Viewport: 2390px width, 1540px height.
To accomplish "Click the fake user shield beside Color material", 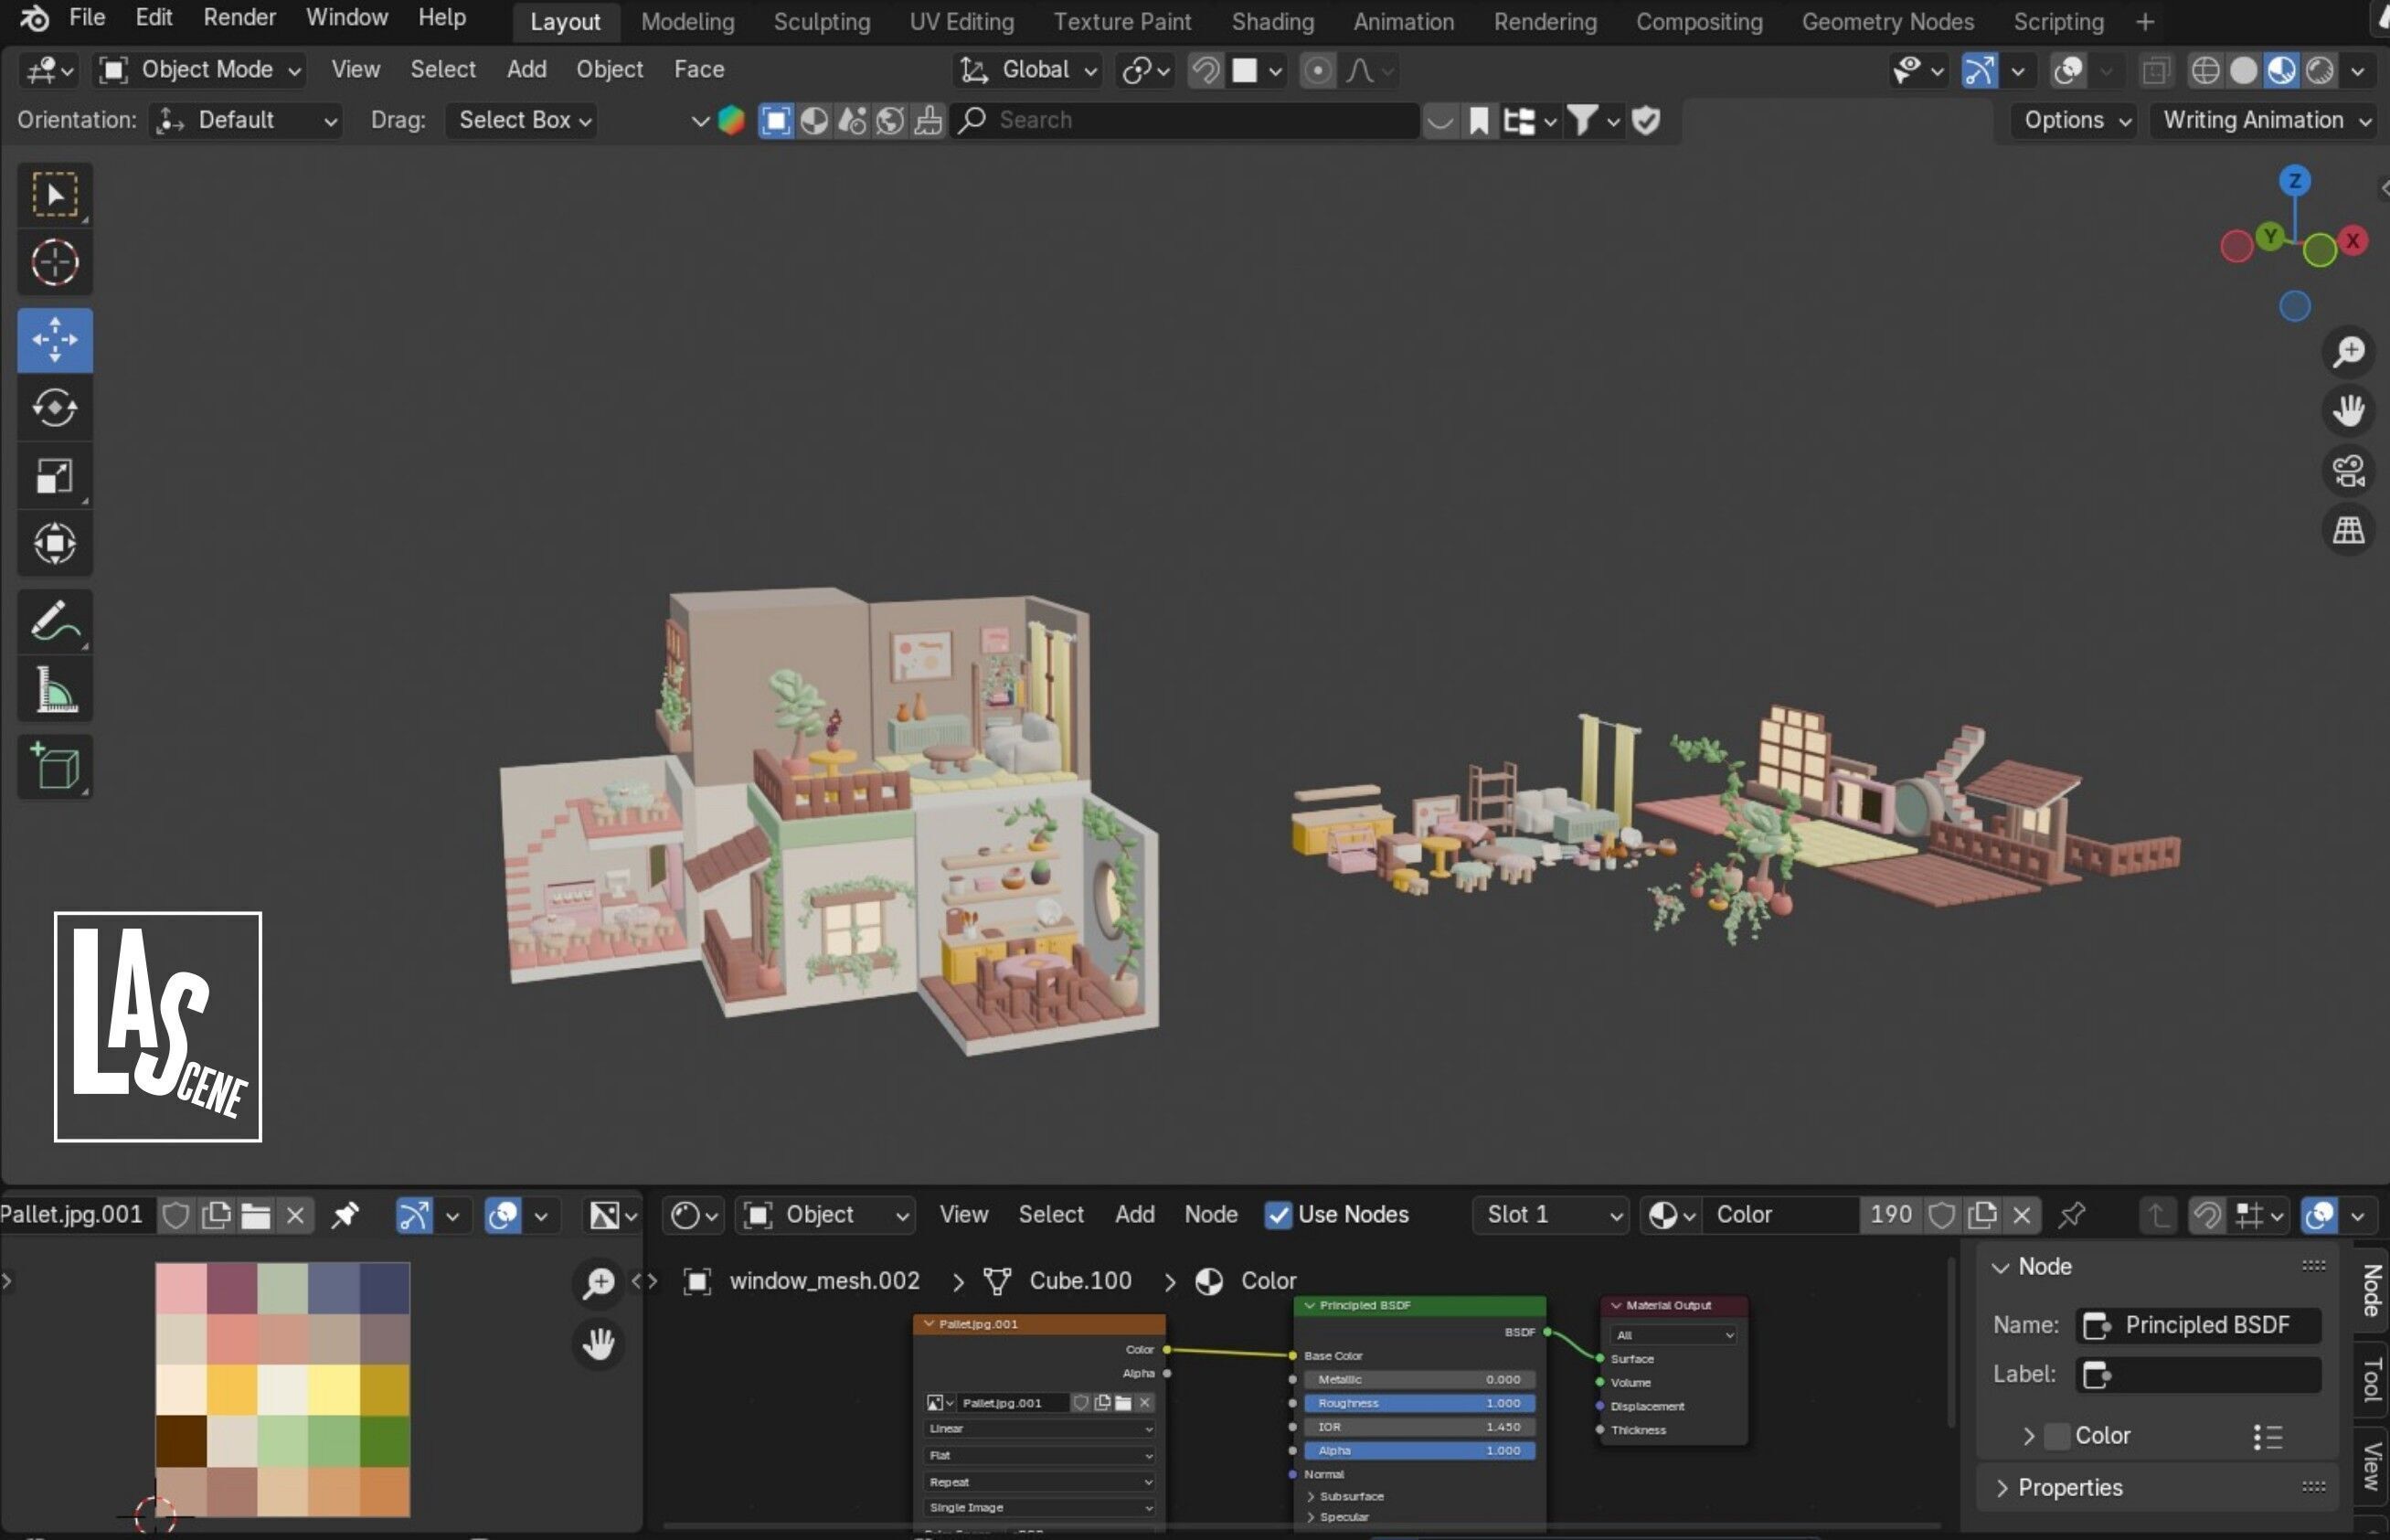I will 1942,1215.
